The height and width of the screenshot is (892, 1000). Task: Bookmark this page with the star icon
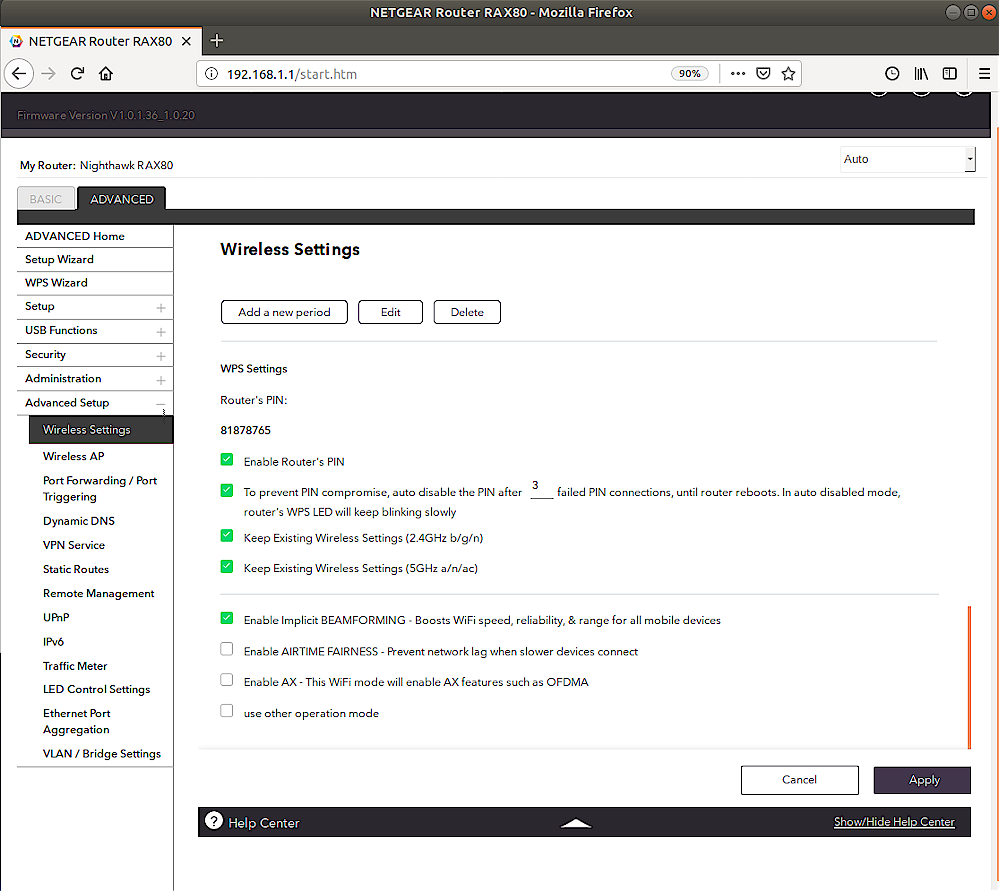click(x=788, y=74)
